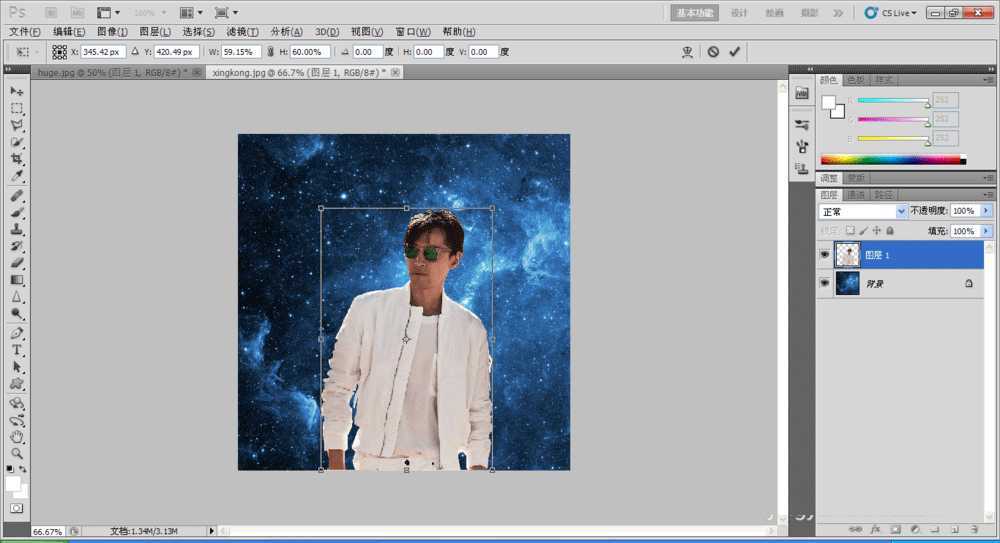Open the fill 填充 slider arrow
Viewport: 1000px width, 543px height.
(987, 231)
